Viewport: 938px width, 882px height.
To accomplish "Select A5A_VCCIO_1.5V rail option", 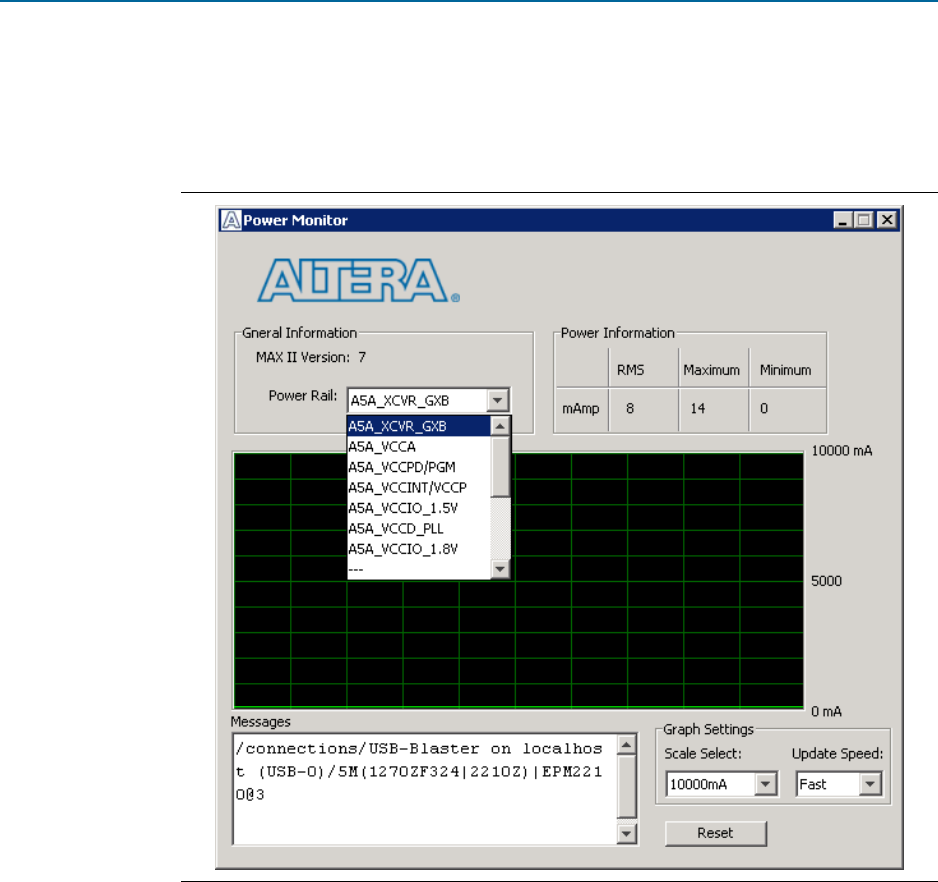I will pos(418,508).
